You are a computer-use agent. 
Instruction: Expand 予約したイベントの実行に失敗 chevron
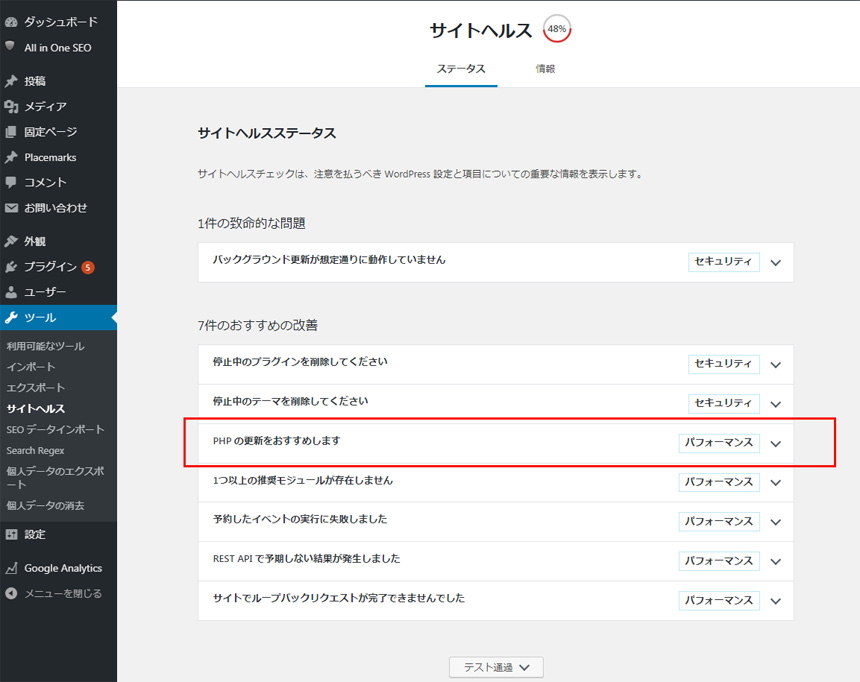pos(776,522)
